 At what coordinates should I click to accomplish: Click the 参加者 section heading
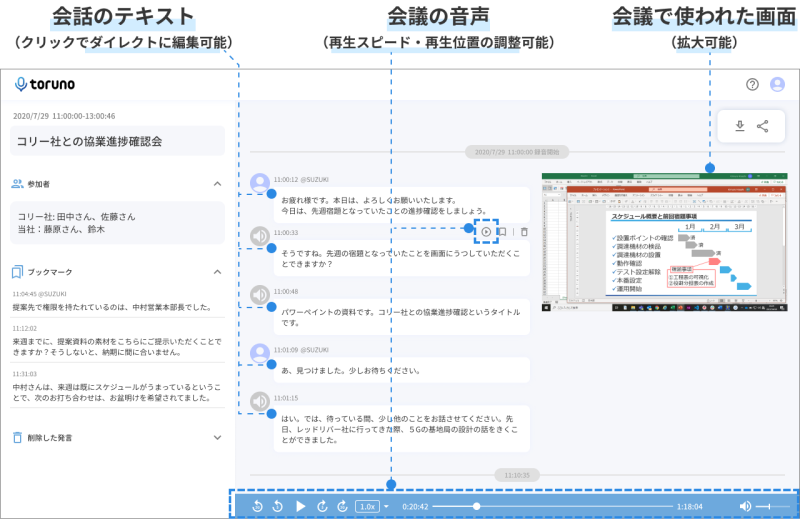click(x=39, y=184)
